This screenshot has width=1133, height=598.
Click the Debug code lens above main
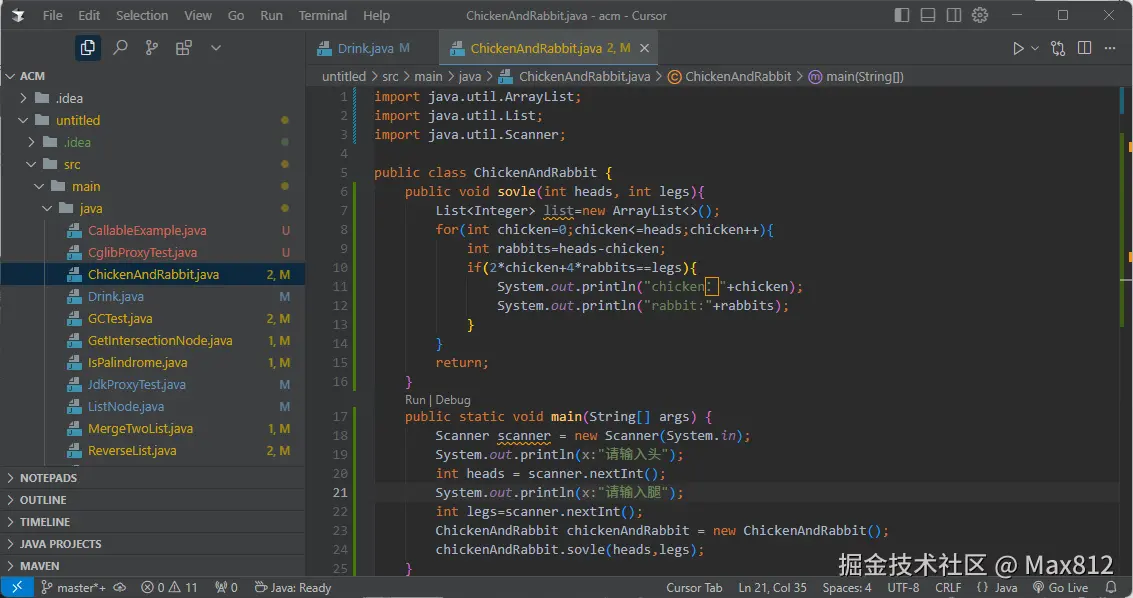(453, 399)
